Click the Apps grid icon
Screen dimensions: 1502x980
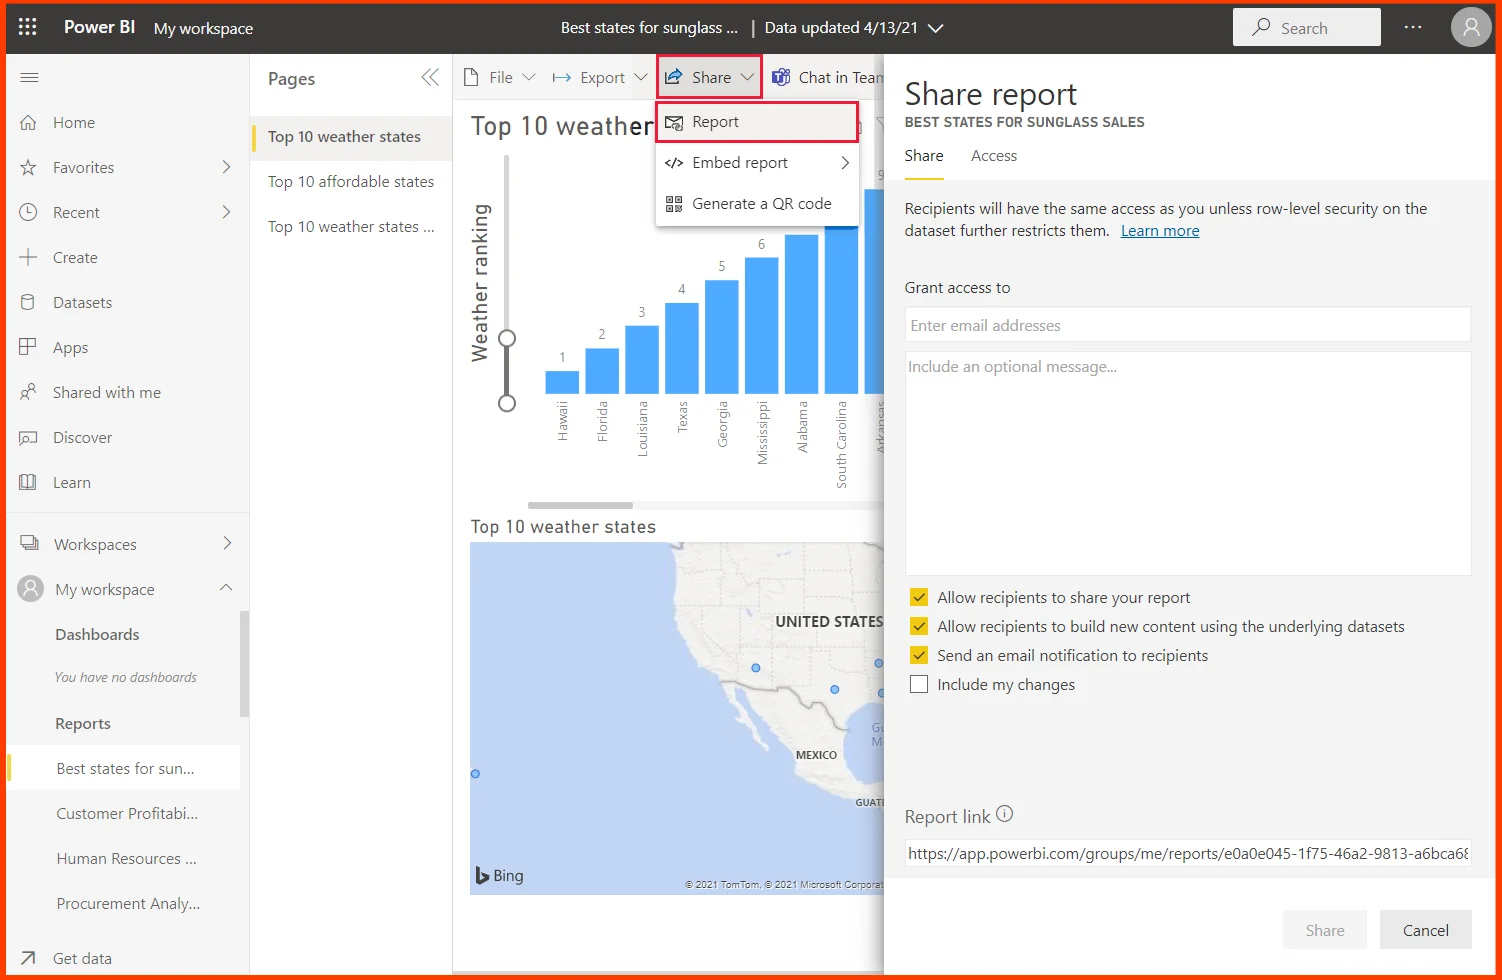click(x=29, y=347)
